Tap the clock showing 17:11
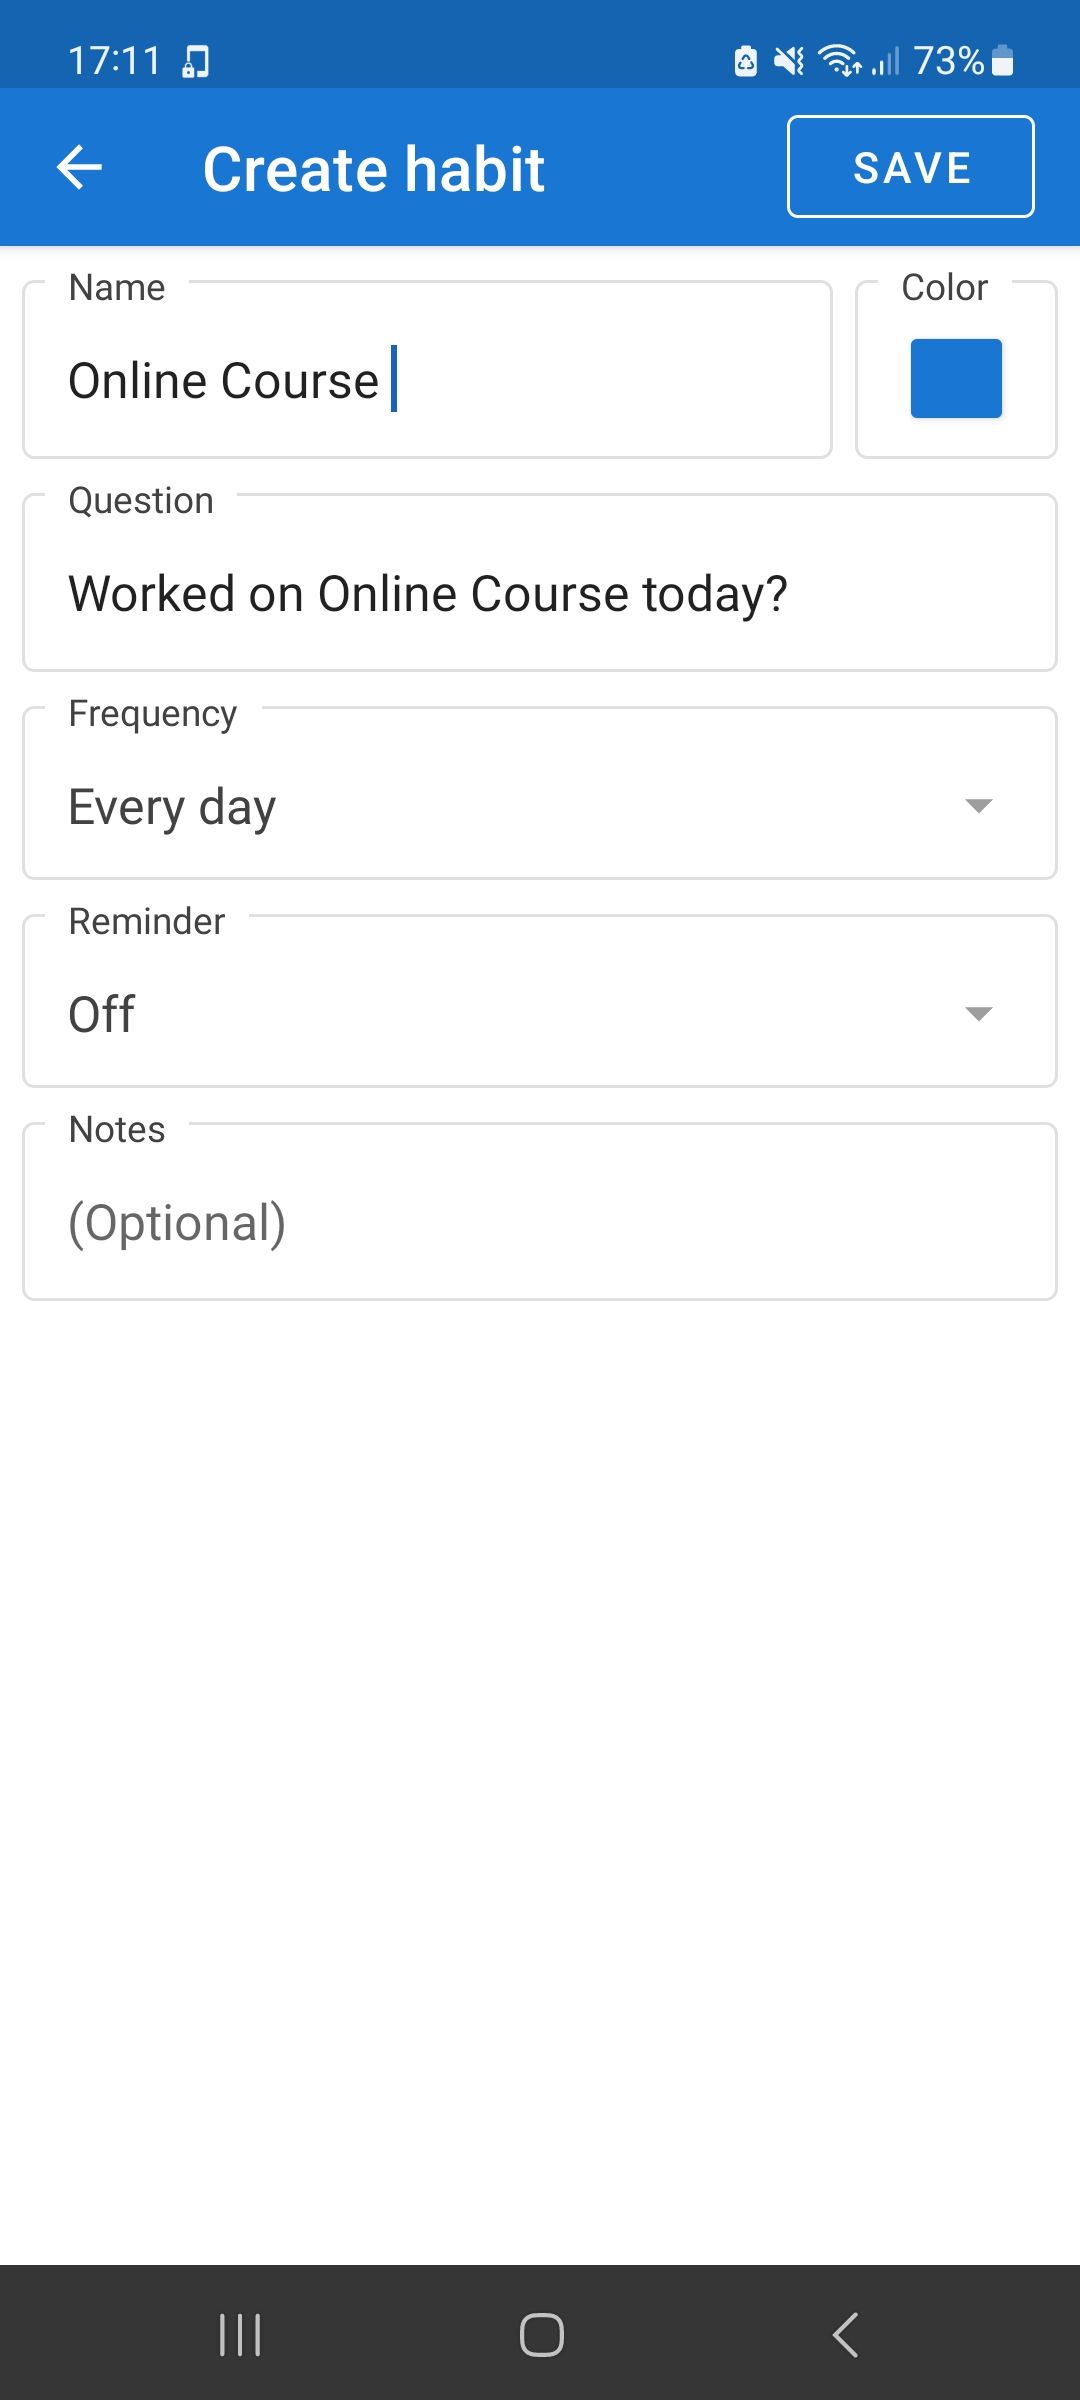The image size is (1080, 2400). point(116,62)
